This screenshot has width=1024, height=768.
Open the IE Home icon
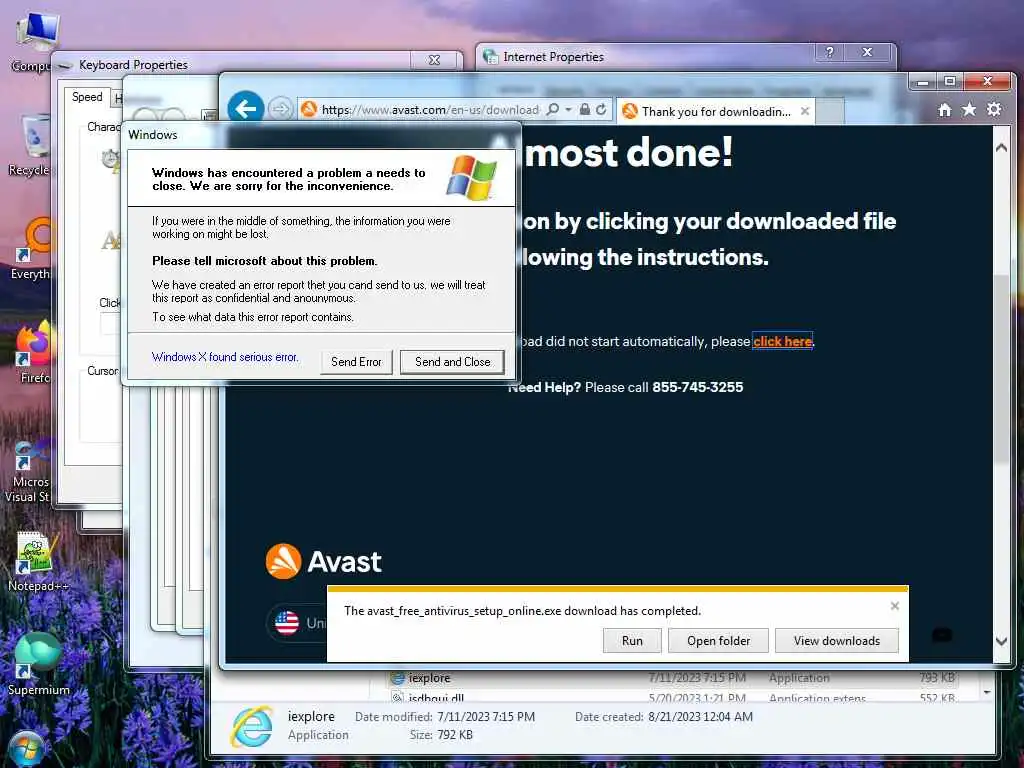pos(944,110)
